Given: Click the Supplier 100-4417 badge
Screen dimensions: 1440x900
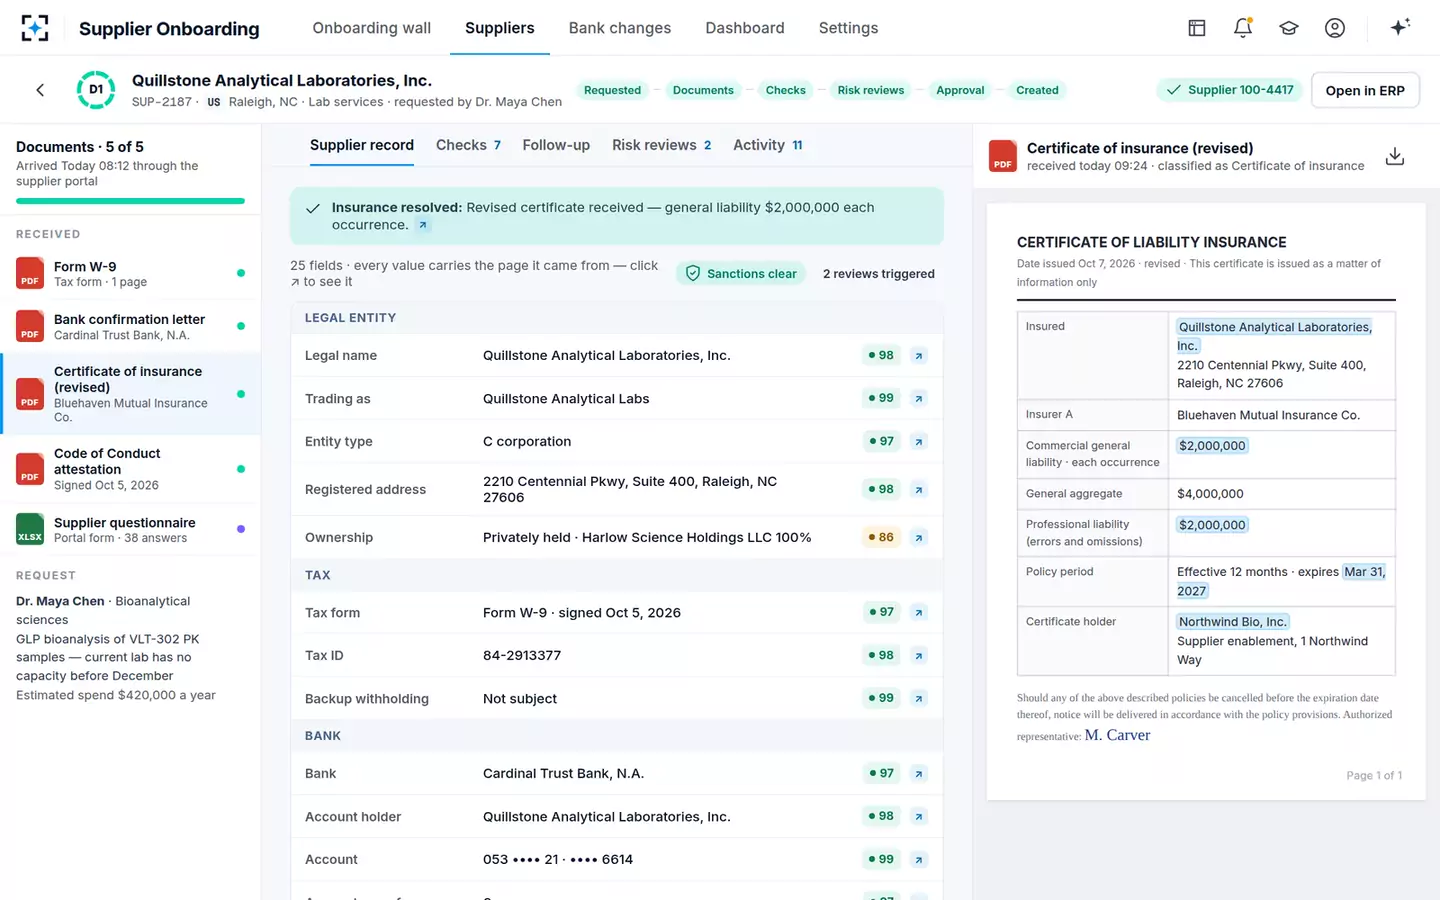Looking at the screenshot, I should point(1230,90).
